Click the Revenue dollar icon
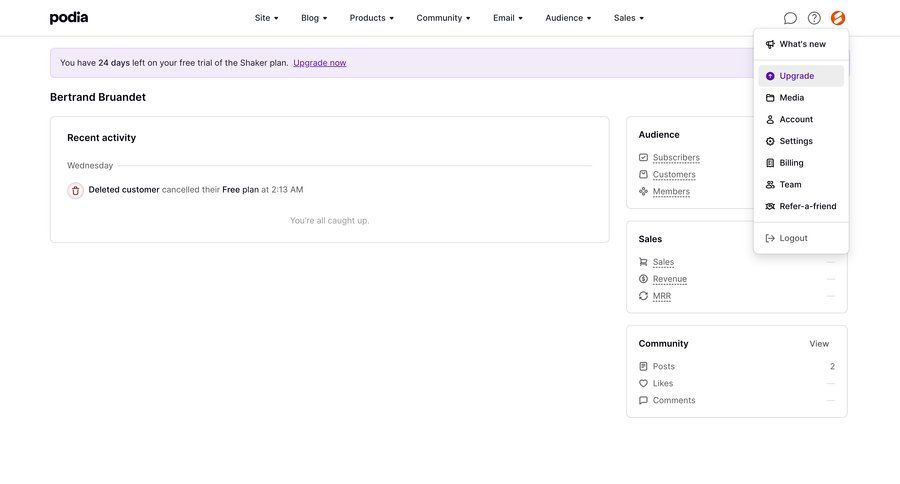Viewport: 900px width, 484px height. click(x=643, y=279)
